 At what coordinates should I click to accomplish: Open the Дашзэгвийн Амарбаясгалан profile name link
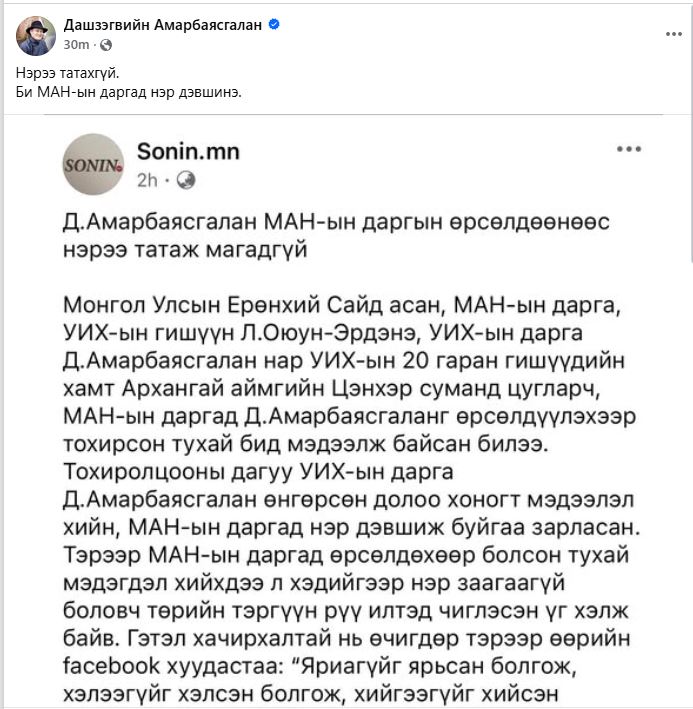click(162, 24)
